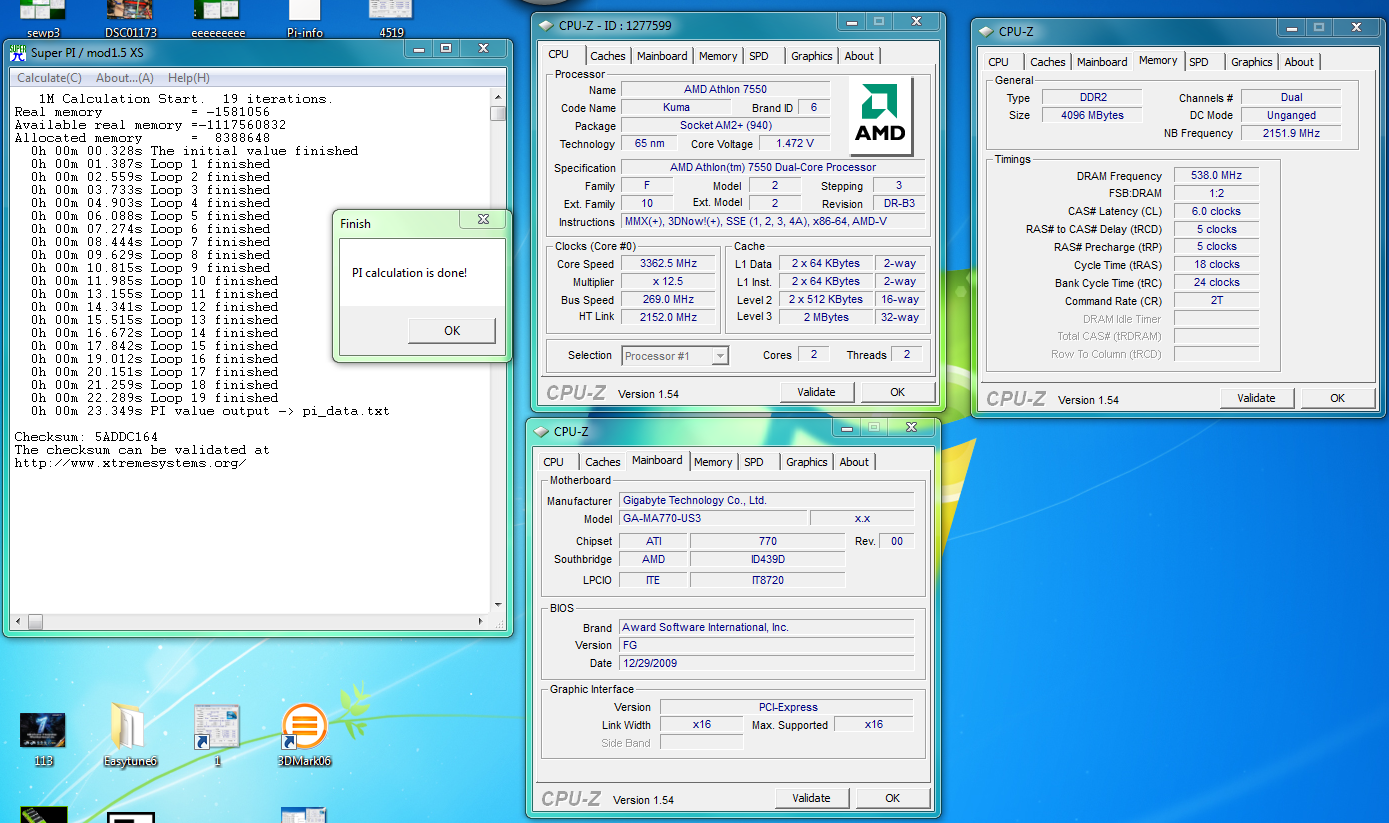Image resolution: width=1389 pixels, height=823 pixels.
Task: Open the Help(H) menu in Super PI
Action: 188,78
